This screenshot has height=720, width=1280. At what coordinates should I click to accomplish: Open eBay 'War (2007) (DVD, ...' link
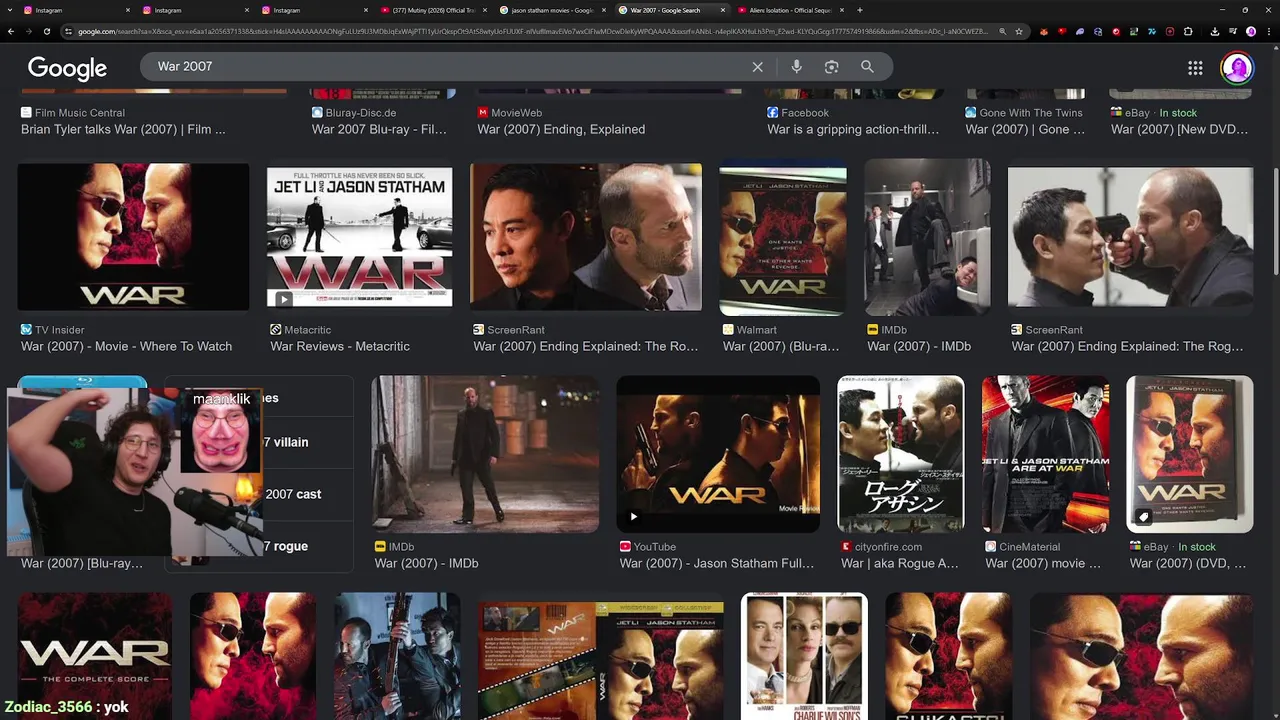[x=1188, y=563]
